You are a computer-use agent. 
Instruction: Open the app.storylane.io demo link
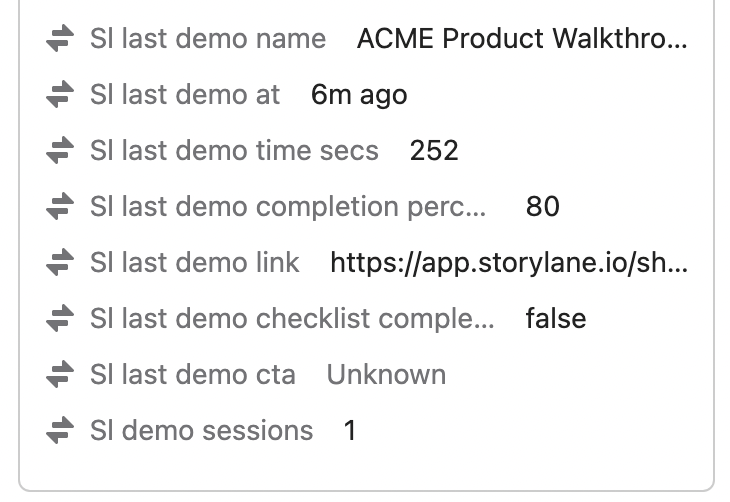[509, 263]
